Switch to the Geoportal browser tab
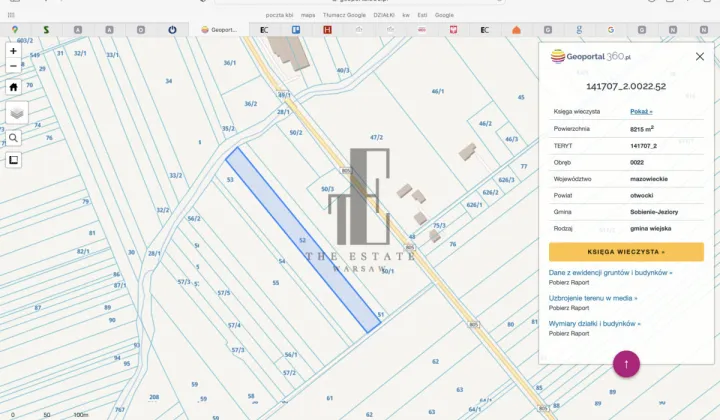 point(220,30)
